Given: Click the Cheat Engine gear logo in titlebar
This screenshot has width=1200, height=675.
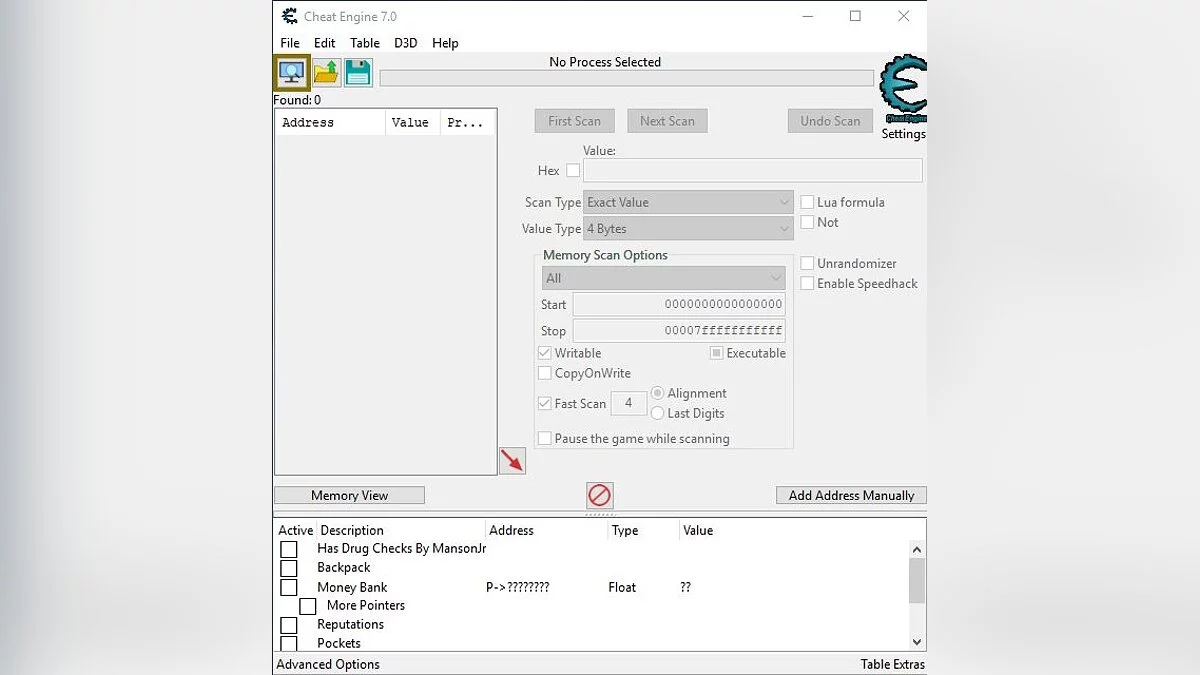Looking at the screenshot, I should coord(289,16).
